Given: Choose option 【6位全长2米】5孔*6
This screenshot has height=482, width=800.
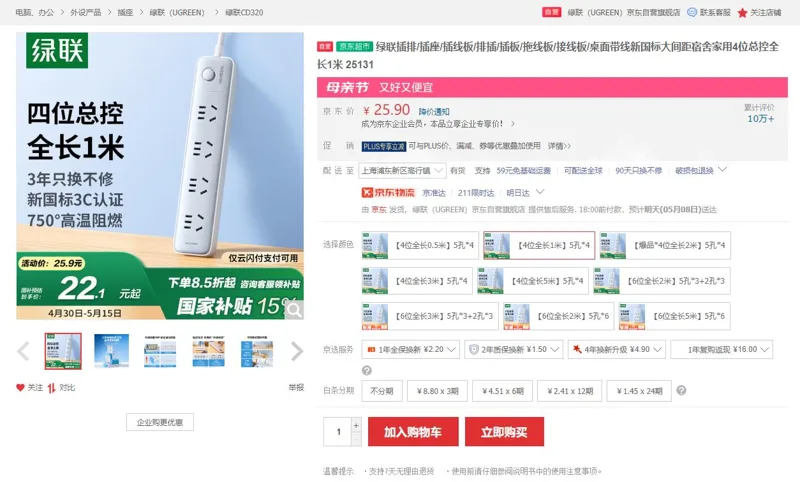Looking at the screenshot, I should tap(559, 316).
